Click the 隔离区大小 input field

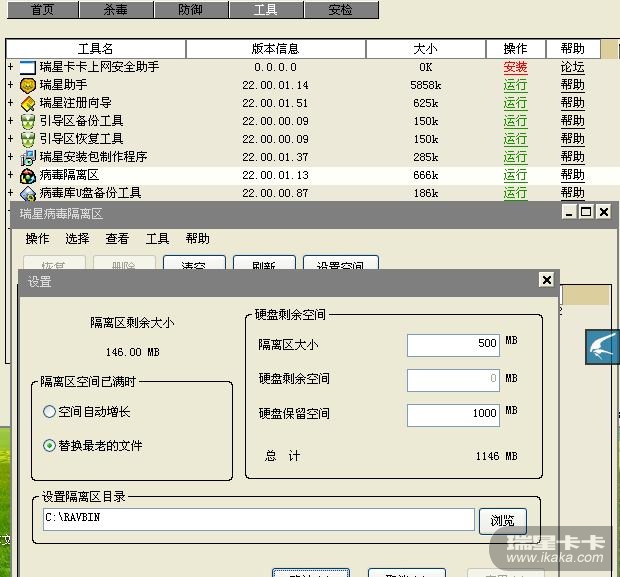tap(453, 345)
